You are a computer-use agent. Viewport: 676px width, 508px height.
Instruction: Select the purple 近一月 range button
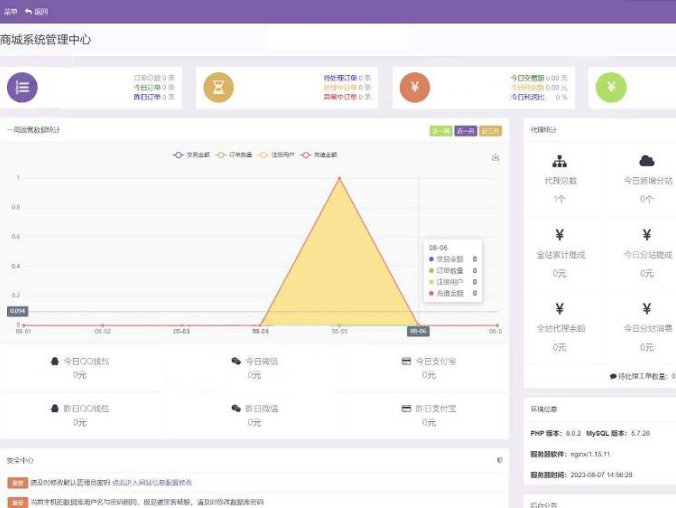point(466,131)
